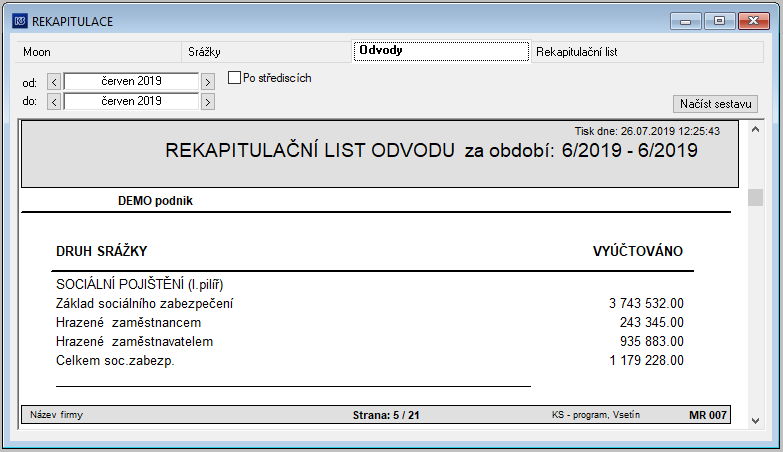Viewport: 783px width, 452px height.
Task: Click the report title REKAPITULAČNÍ LIST ODVODU
Action: tap(310, 150)
